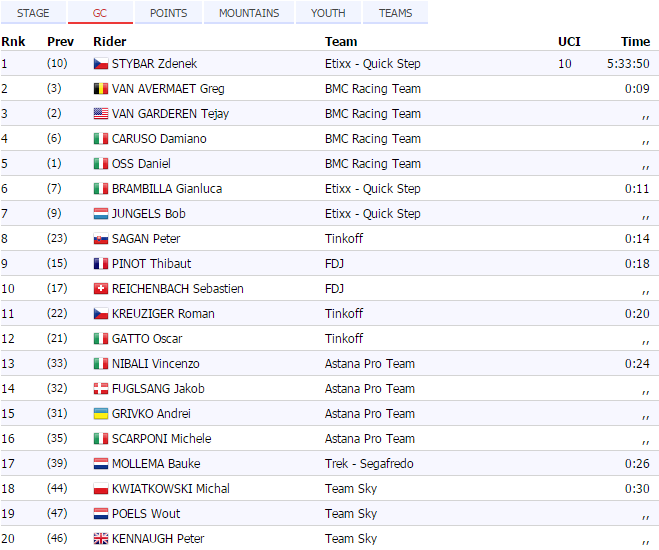Click the Belgian flag beside VAN AVERMAET Greg
This screenshot has width=659, height=550.
click(100, 89)
